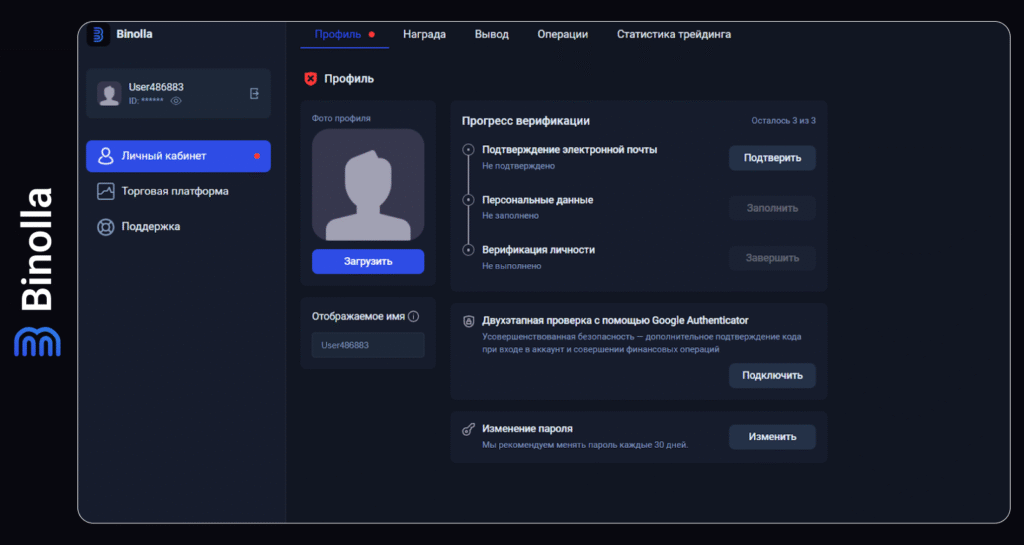Switch to the Награда tab
This screenshot has width=1024, height=545.
coord(424,34)
